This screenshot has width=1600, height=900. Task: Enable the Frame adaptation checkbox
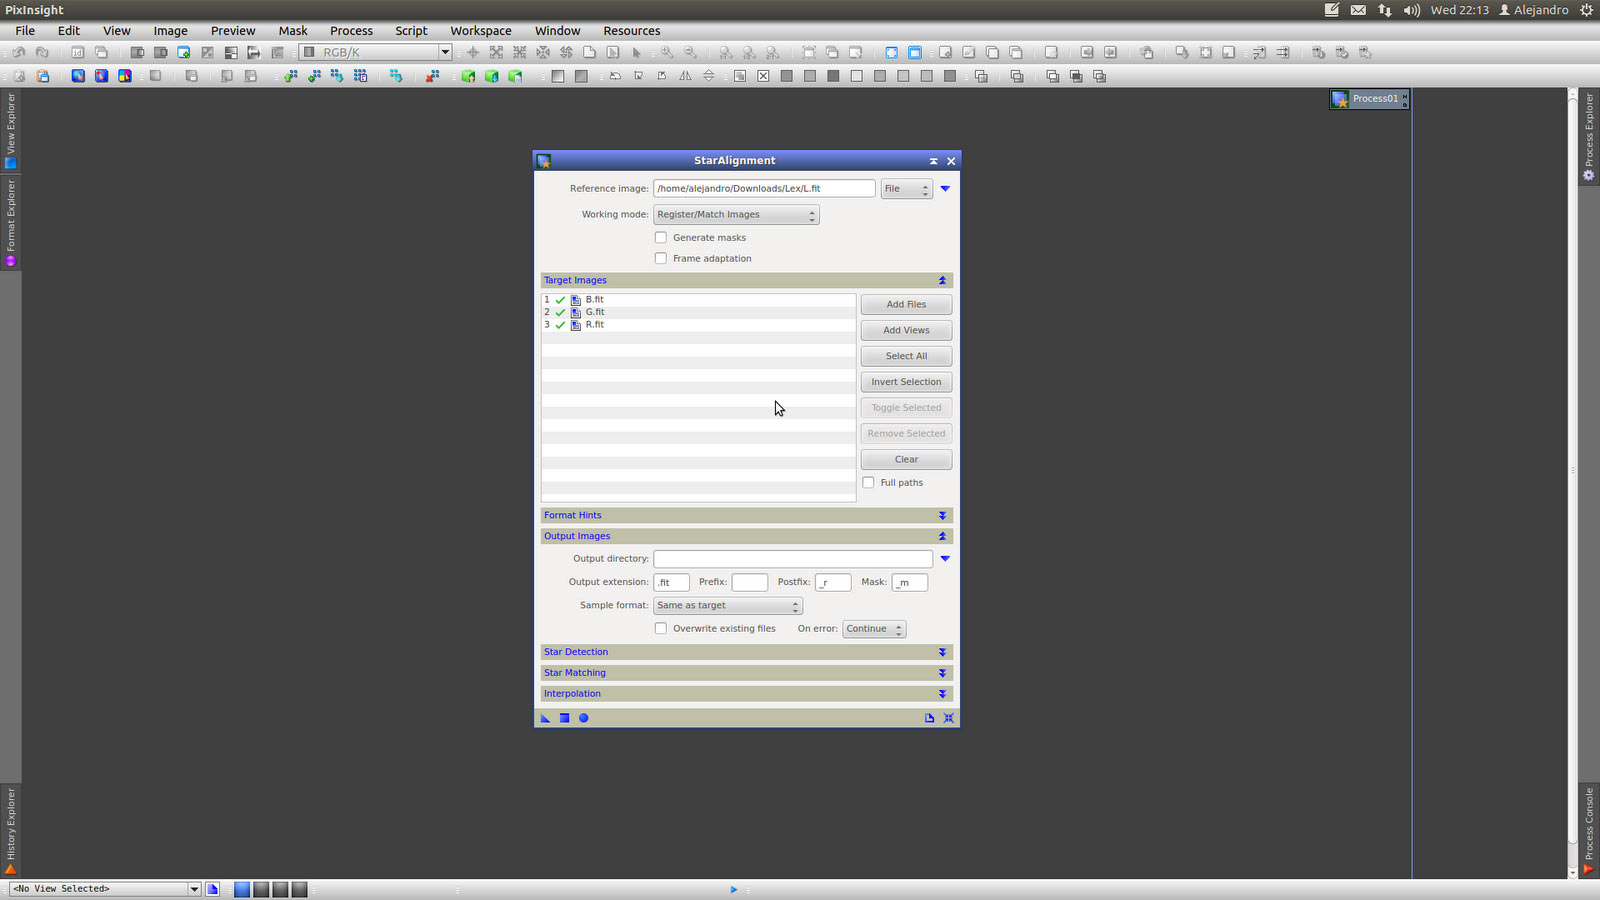coord(661,259)
